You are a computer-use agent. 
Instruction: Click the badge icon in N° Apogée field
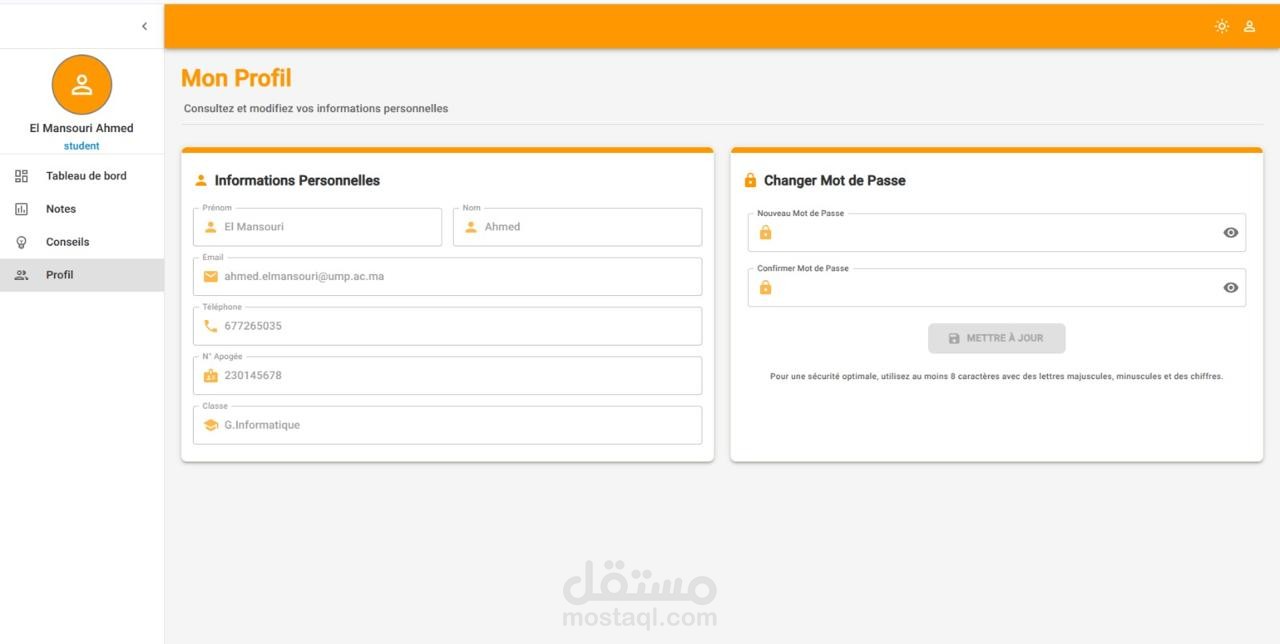point(210,376)
